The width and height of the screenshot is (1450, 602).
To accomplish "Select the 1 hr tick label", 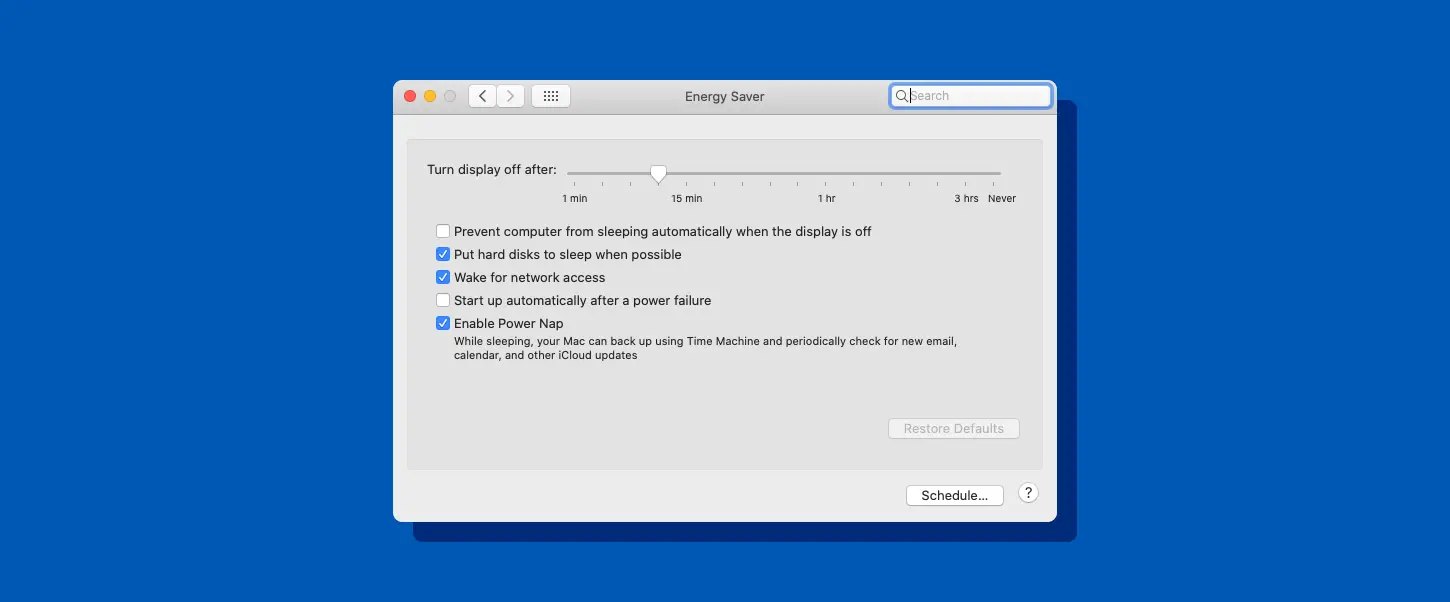I will point(826,198).
